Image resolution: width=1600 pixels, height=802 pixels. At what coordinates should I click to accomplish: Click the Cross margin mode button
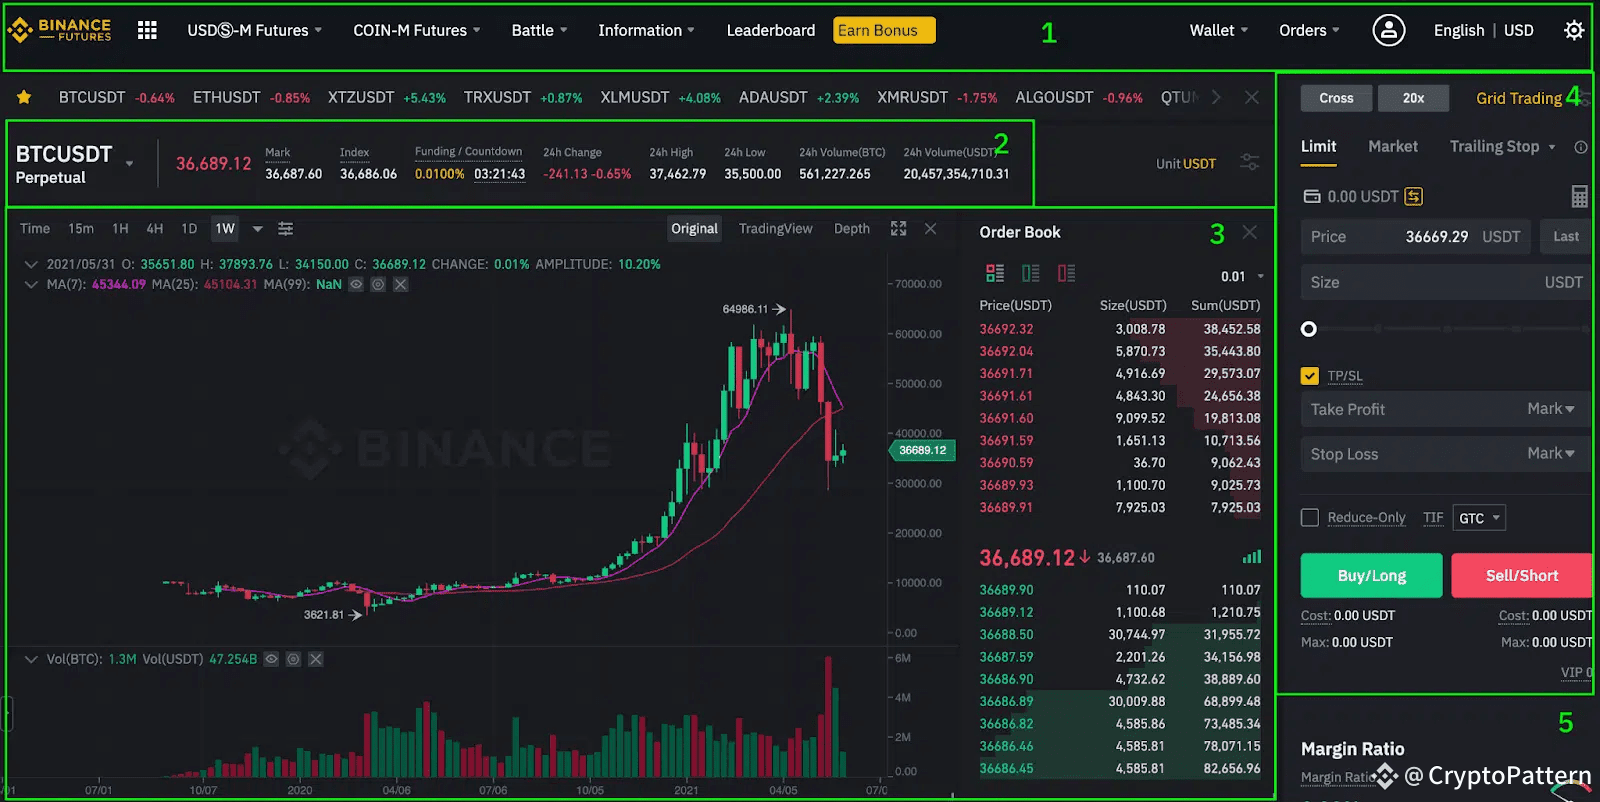[1336, 98]
